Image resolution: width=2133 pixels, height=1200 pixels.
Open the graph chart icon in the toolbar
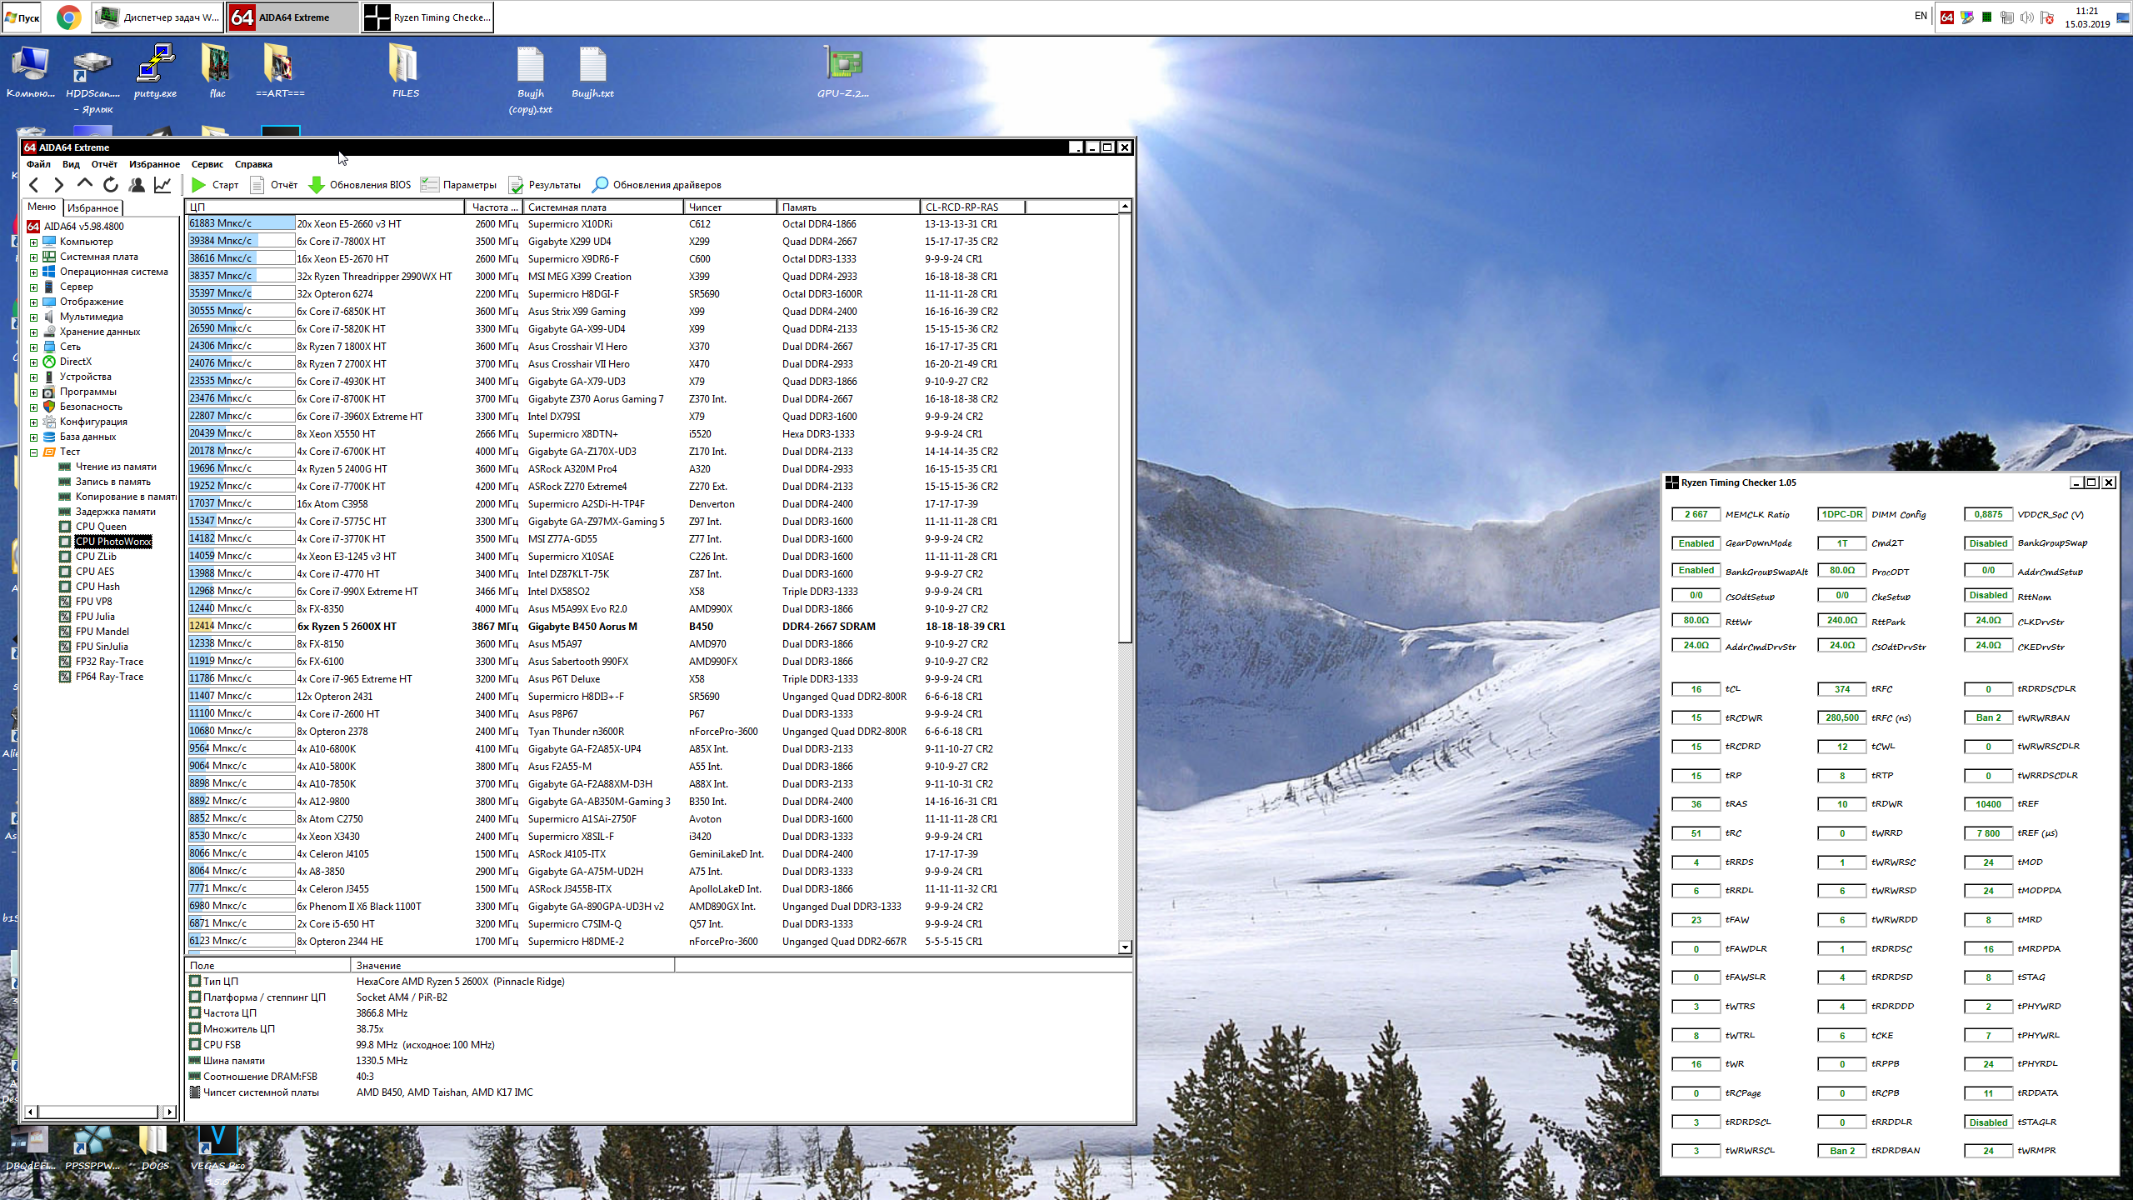click(163, 185)
